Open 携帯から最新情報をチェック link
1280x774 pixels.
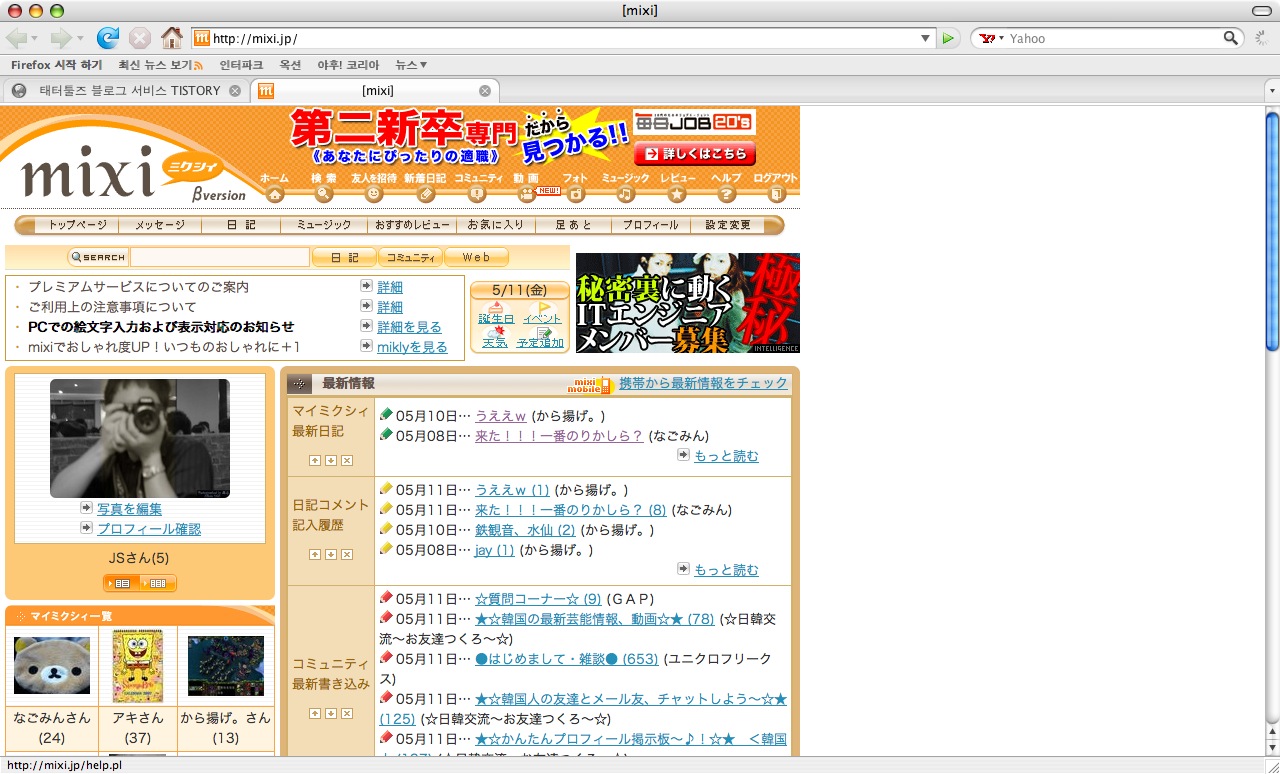703,382
